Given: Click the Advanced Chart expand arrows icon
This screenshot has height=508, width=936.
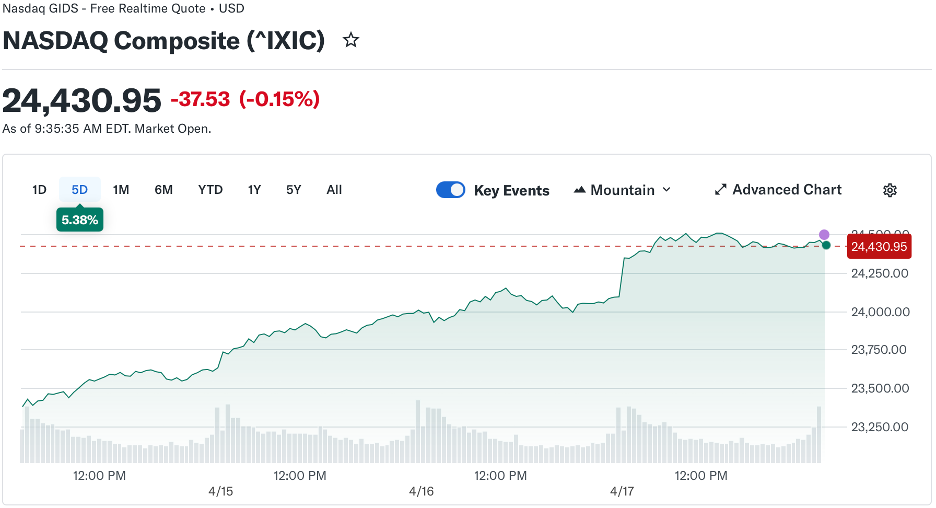Looking at the screenshot, I should click(720, 190).
